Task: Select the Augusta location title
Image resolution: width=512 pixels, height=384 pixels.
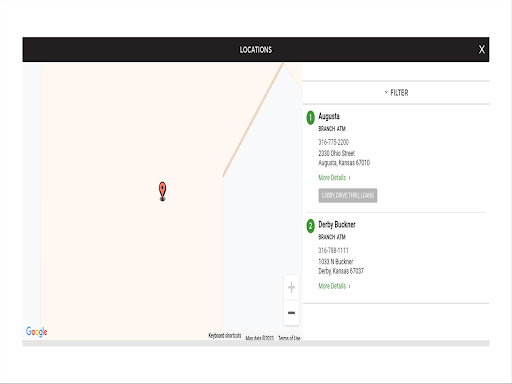Action: [x=329, y=116]
